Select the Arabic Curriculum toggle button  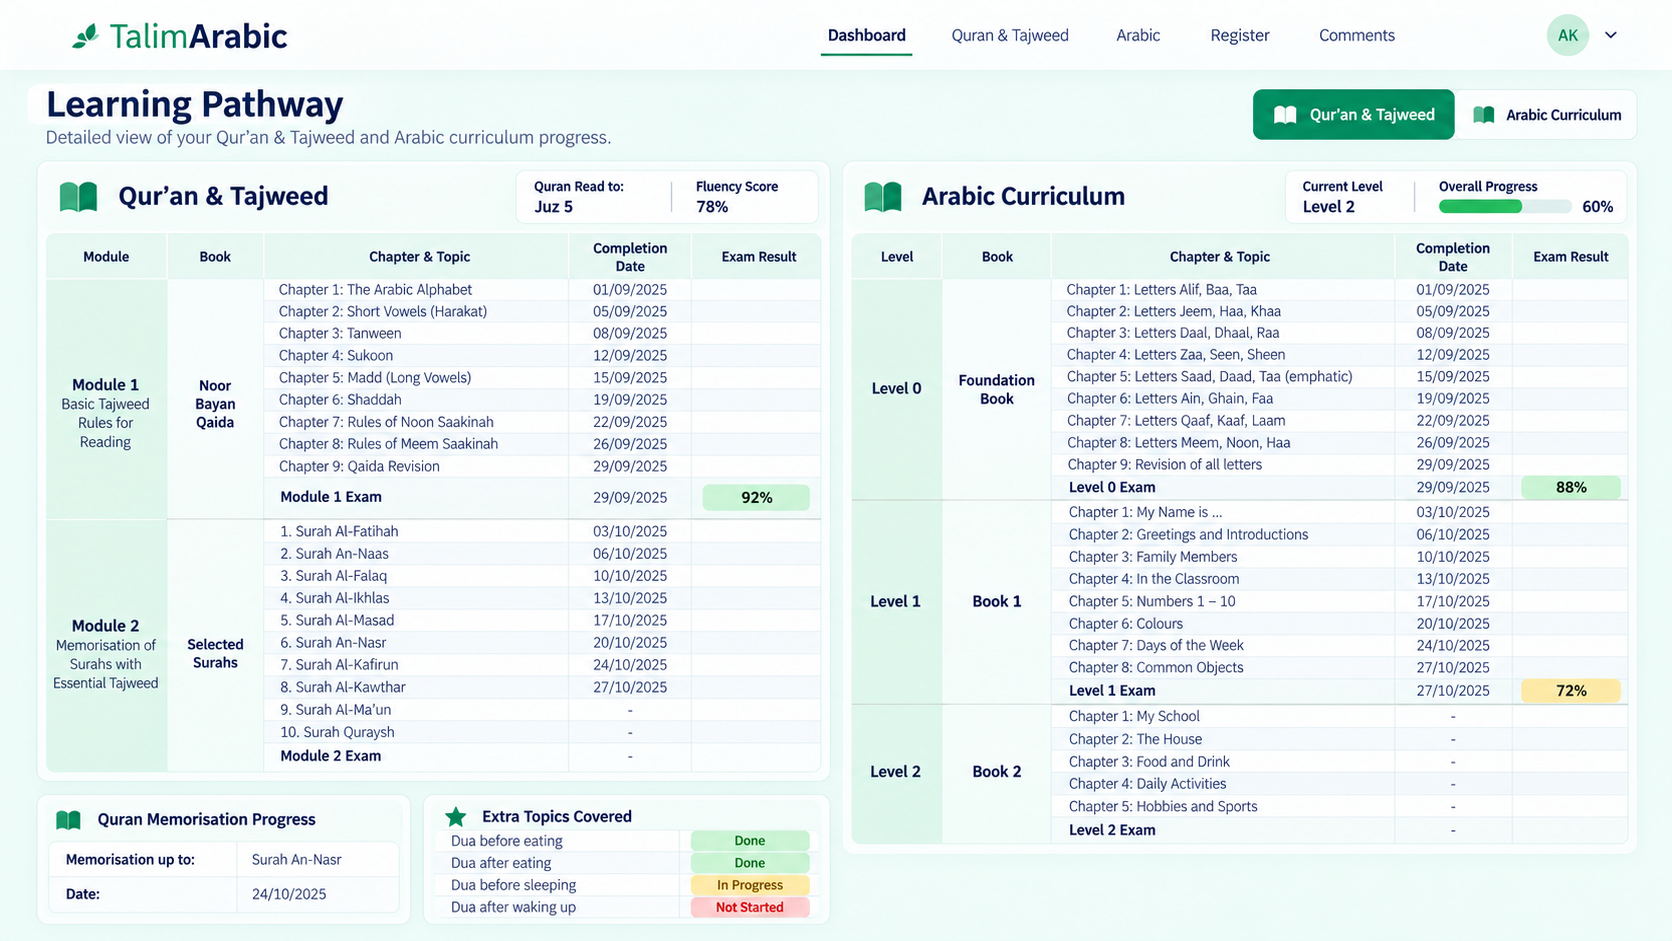coord(1546,115)
